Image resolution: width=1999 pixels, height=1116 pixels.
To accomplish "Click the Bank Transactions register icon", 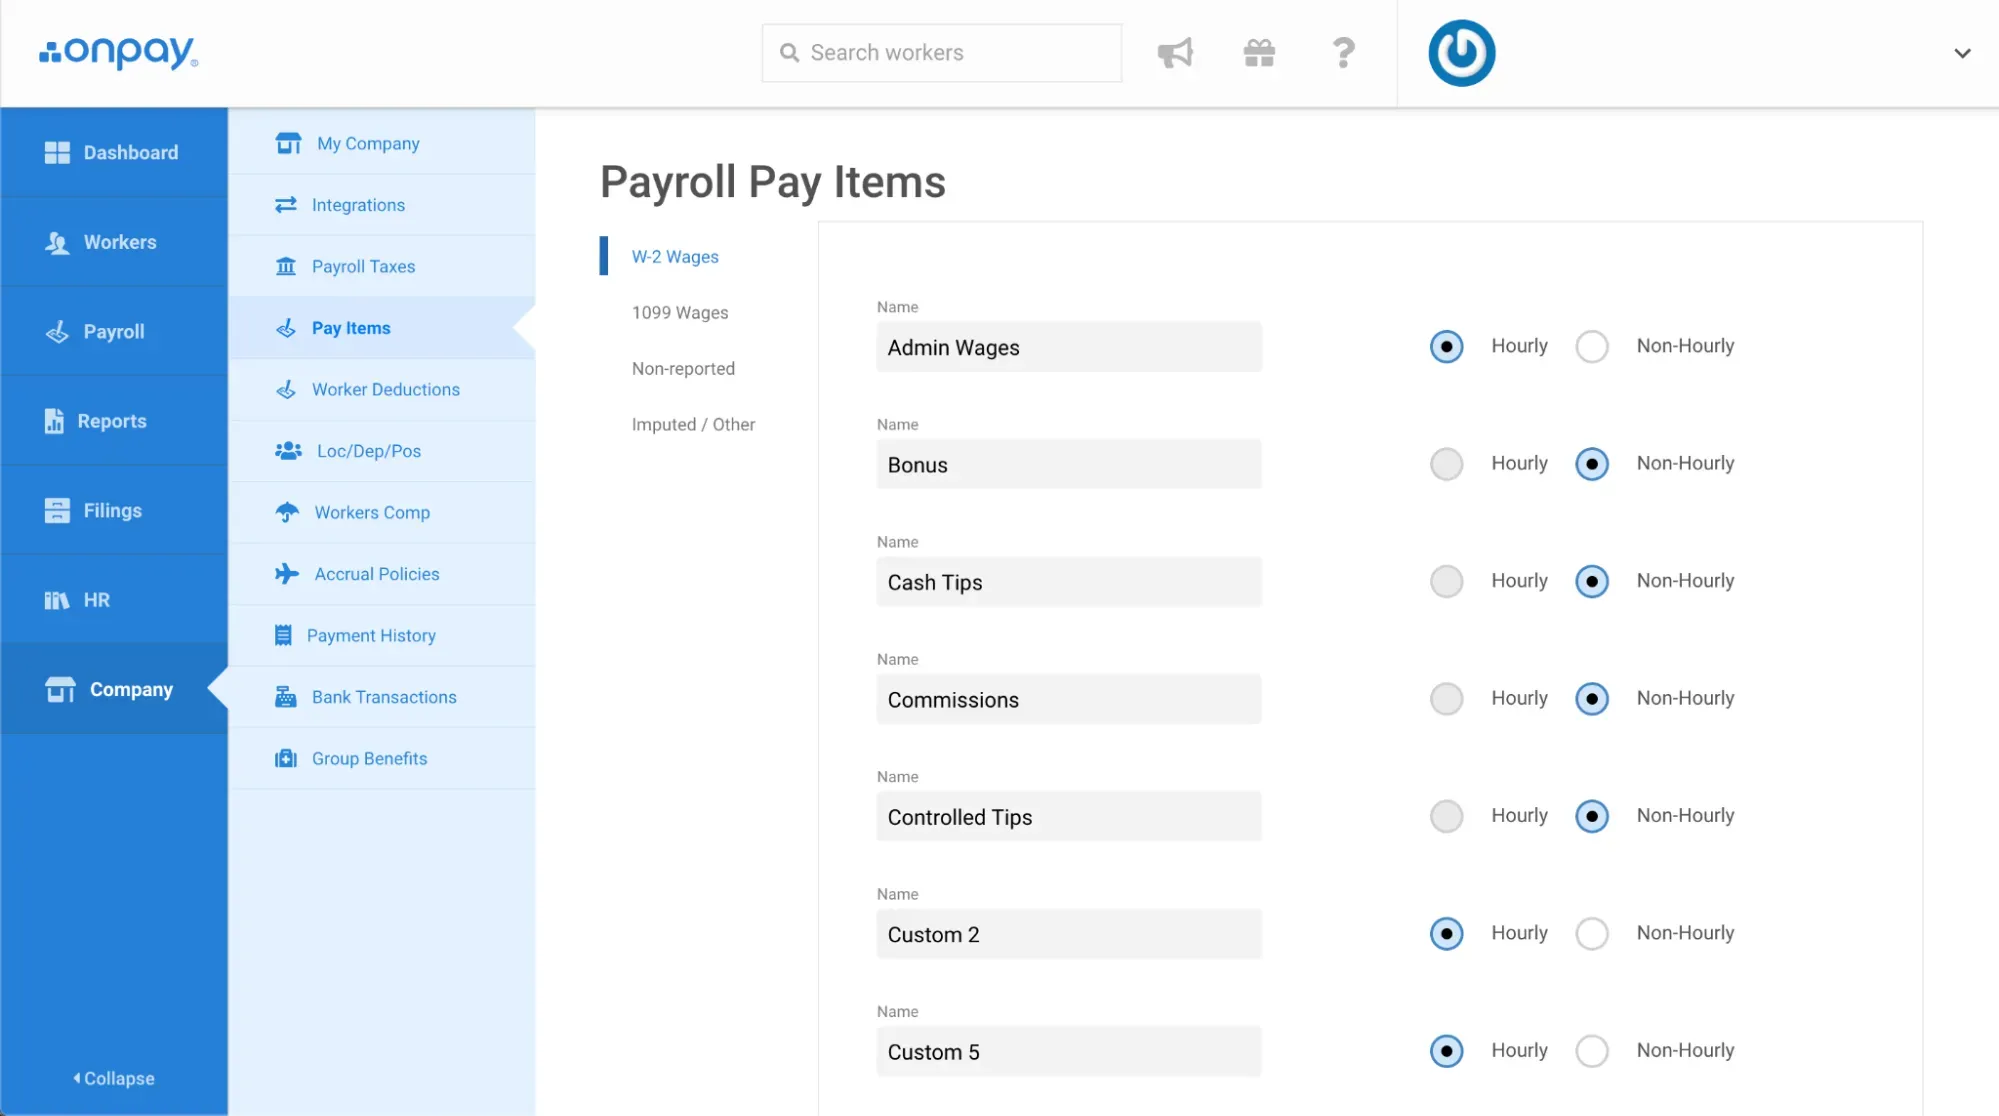I will 286,697.
